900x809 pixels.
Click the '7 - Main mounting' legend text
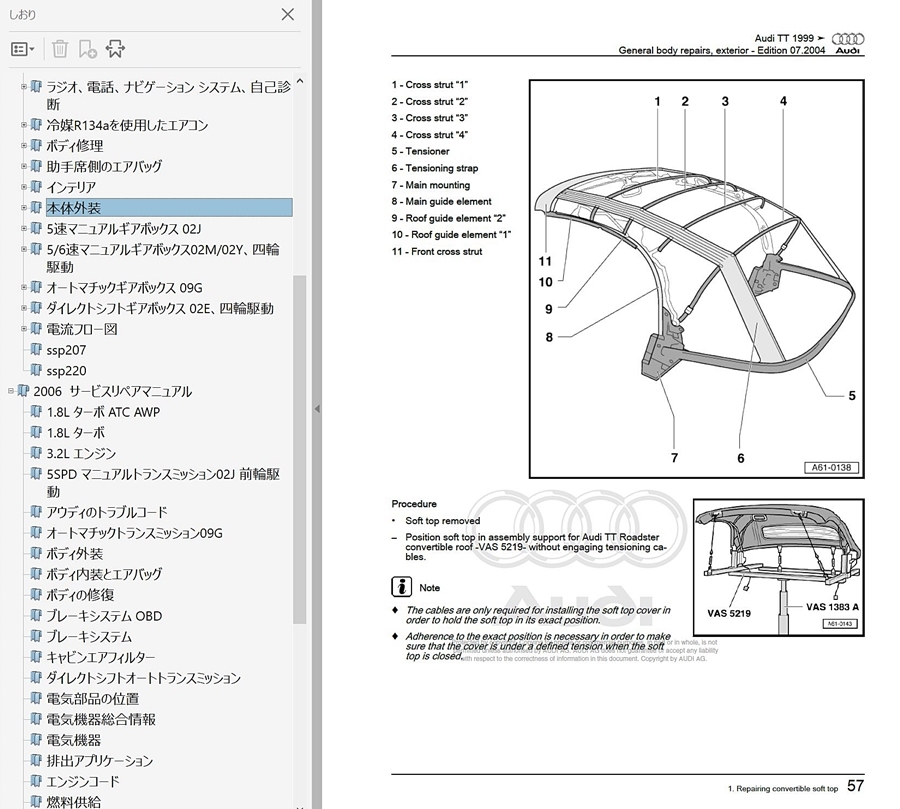point(430,185)
